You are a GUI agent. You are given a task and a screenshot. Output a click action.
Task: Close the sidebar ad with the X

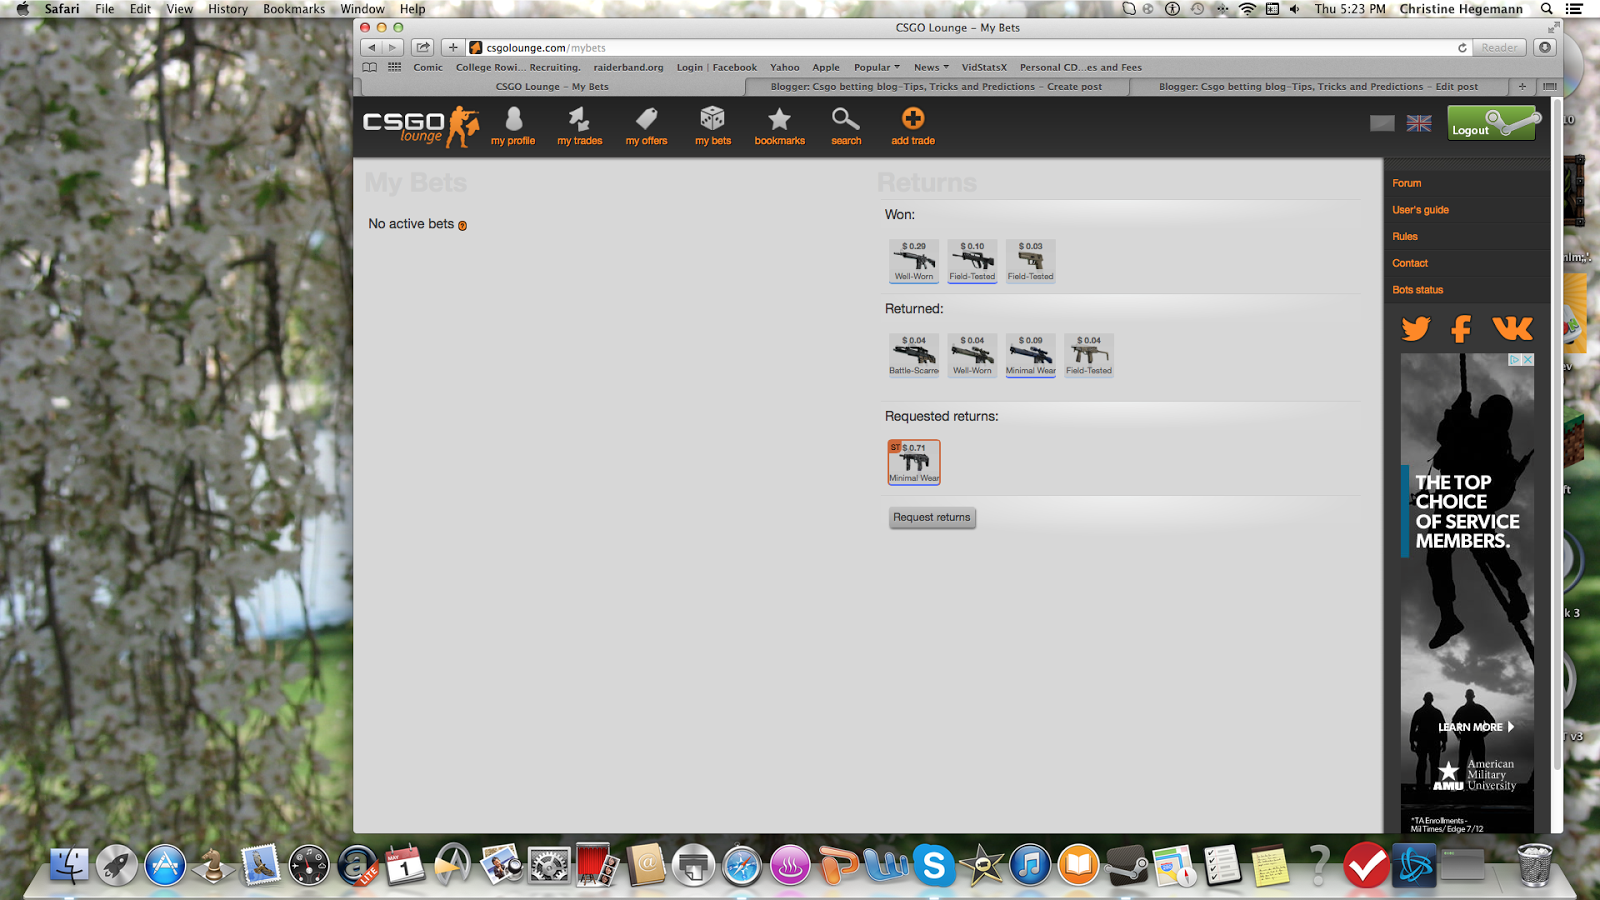pos(1527,360)
